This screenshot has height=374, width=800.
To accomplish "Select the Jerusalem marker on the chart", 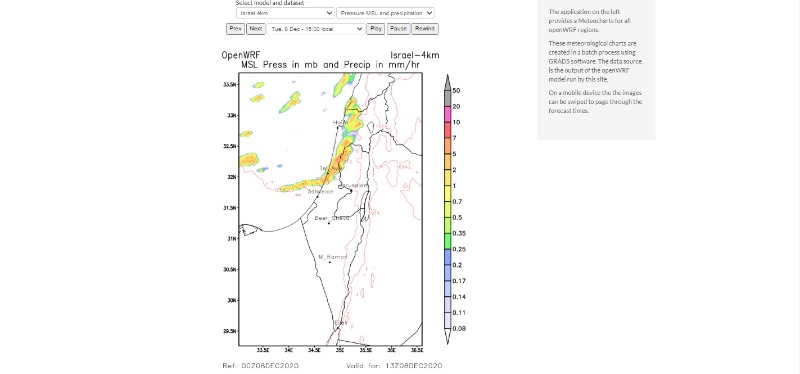I will 351,191.
